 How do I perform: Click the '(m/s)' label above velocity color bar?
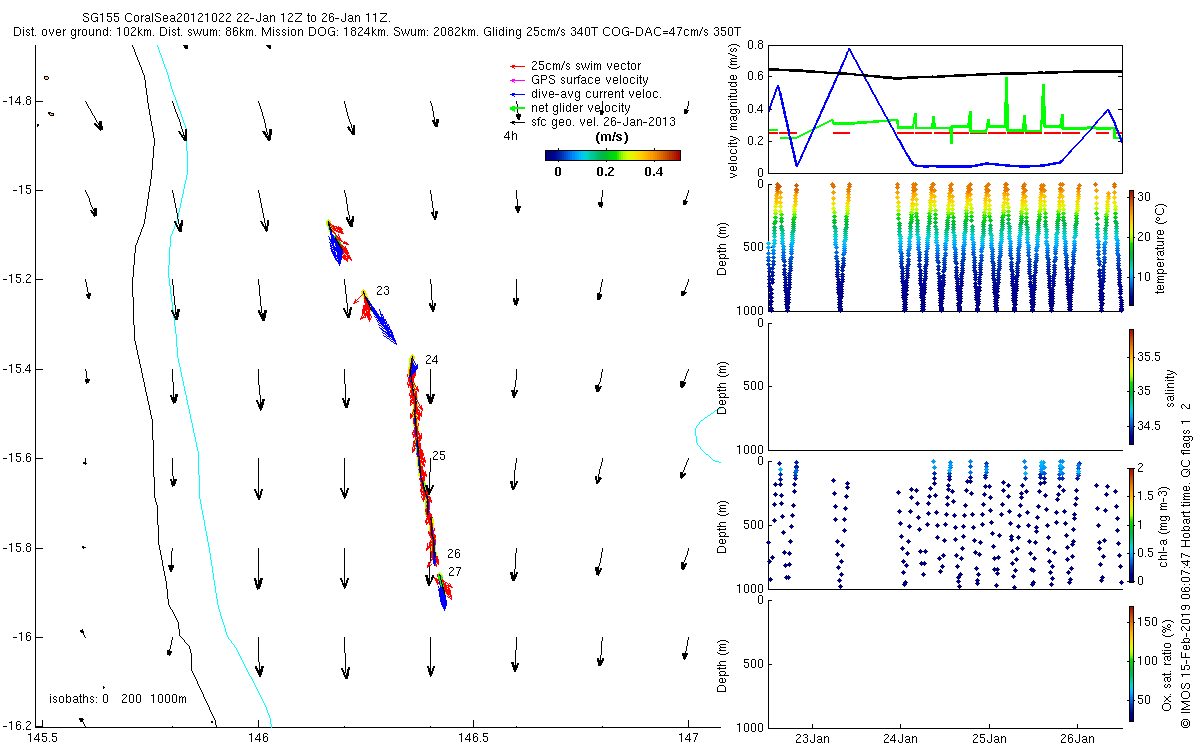pyautogui.click(x=611, y=136)
